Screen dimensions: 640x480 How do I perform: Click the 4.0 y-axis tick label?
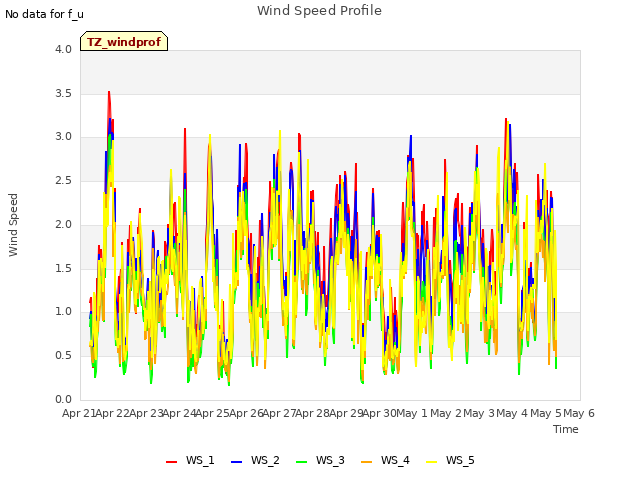click(63, 49)
